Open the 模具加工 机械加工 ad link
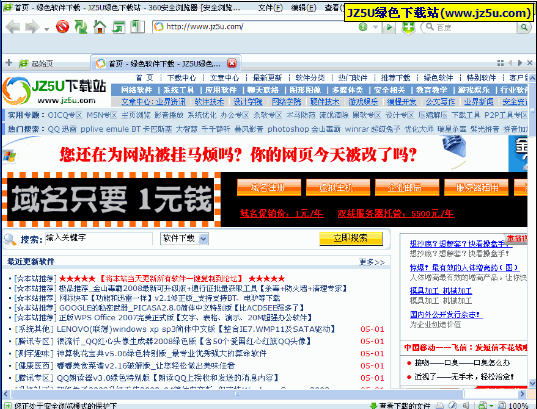 (441, 291)
